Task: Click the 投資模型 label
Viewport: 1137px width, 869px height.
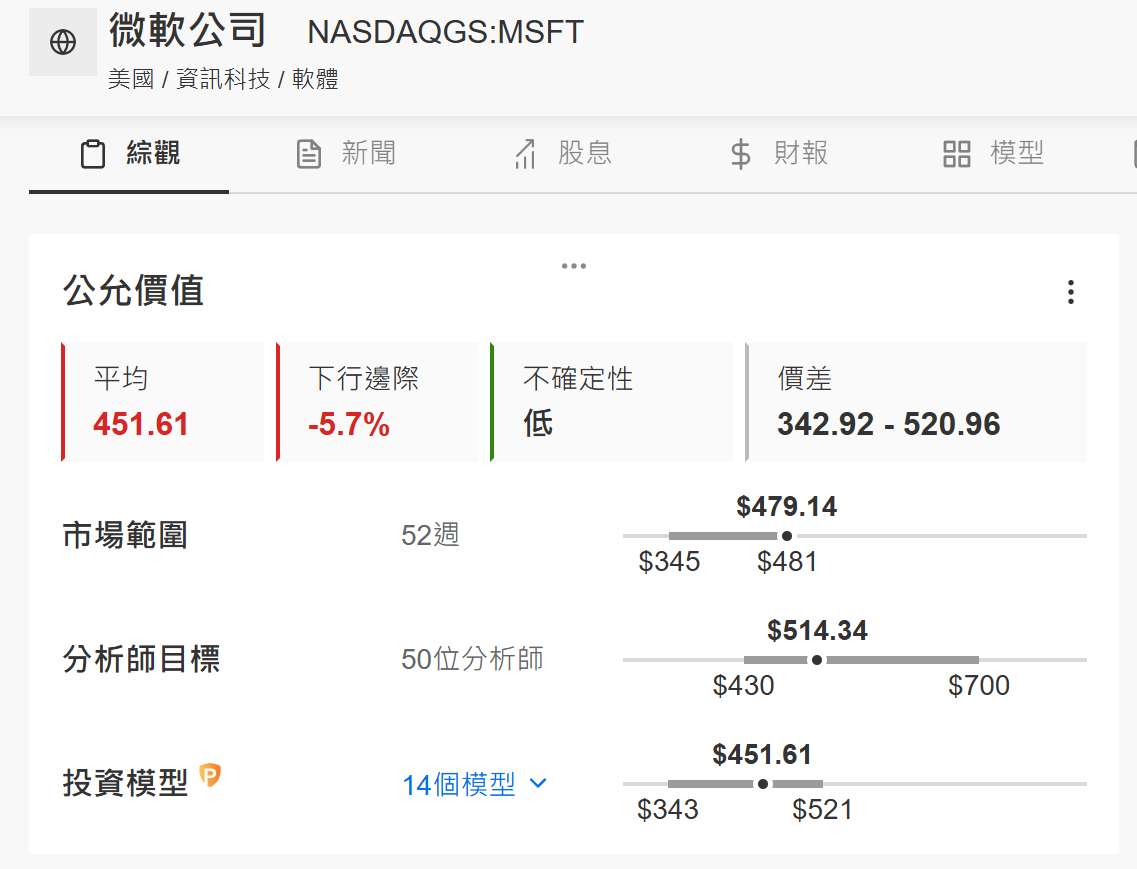Action: (x=125, y=783)
